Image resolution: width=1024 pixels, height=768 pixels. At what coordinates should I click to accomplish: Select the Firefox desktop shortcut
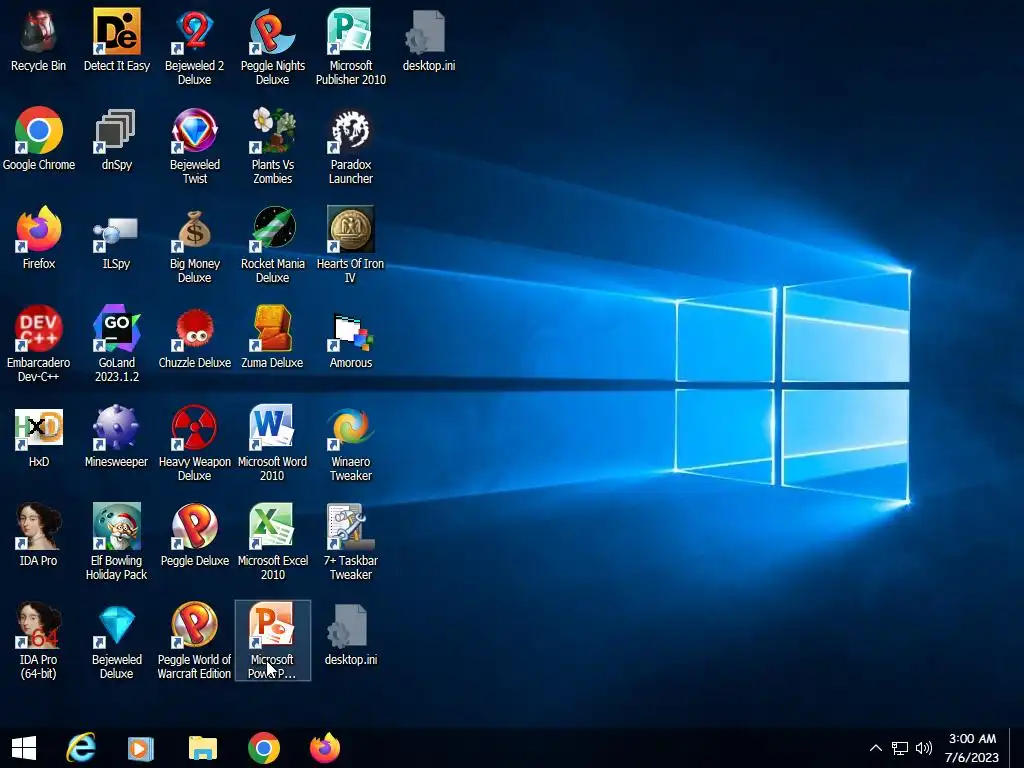pyautogui.click(x=39, y=238)
